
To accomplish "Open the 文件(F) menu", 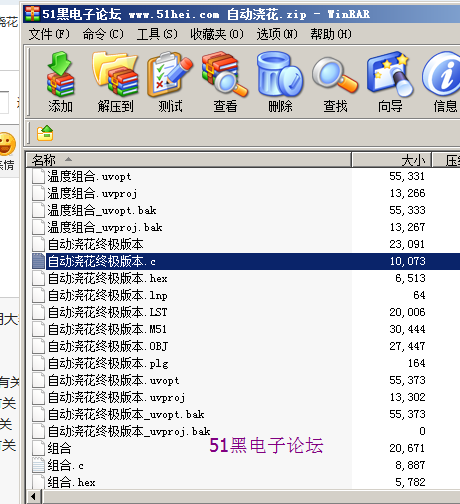I will point(49,34).
